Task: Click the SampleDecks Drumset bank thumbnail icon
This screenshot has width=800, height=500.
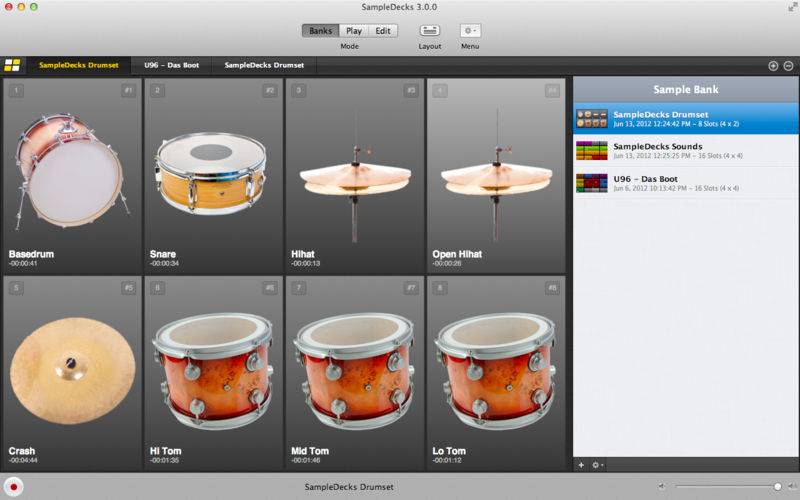Action: coord(591,119)
